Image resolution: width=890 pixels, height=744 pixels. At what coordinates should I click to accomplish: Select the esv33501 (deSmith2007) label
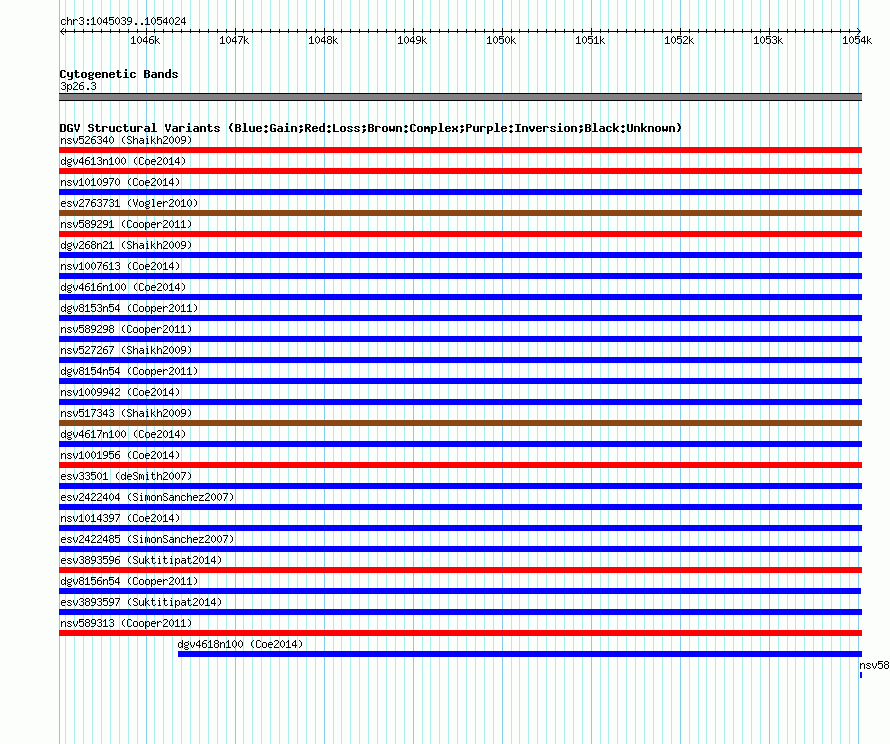pos(126,476)
